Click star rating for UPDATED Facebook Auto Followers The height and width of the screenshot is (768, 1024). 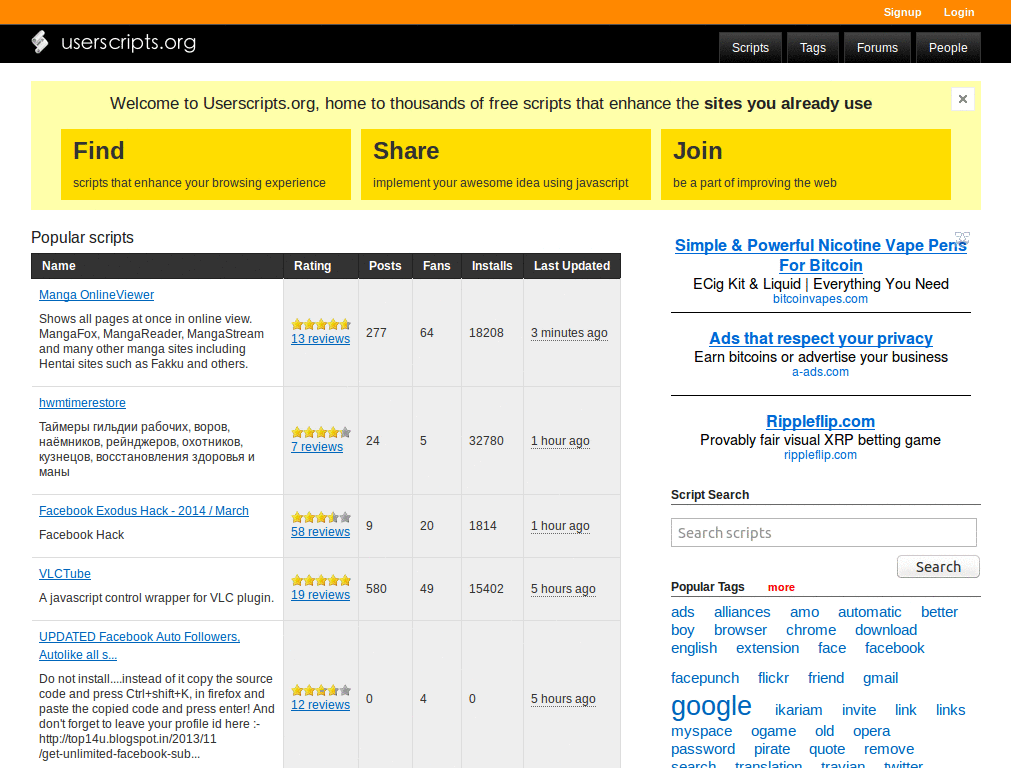[321, 690]
